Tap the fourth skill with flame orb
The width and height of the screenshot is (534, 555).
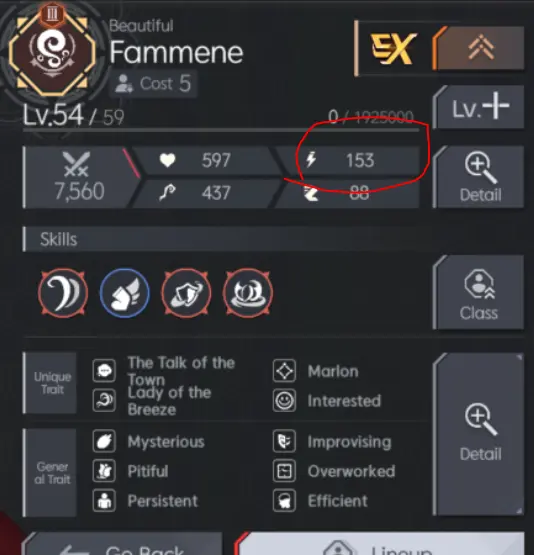248,293
